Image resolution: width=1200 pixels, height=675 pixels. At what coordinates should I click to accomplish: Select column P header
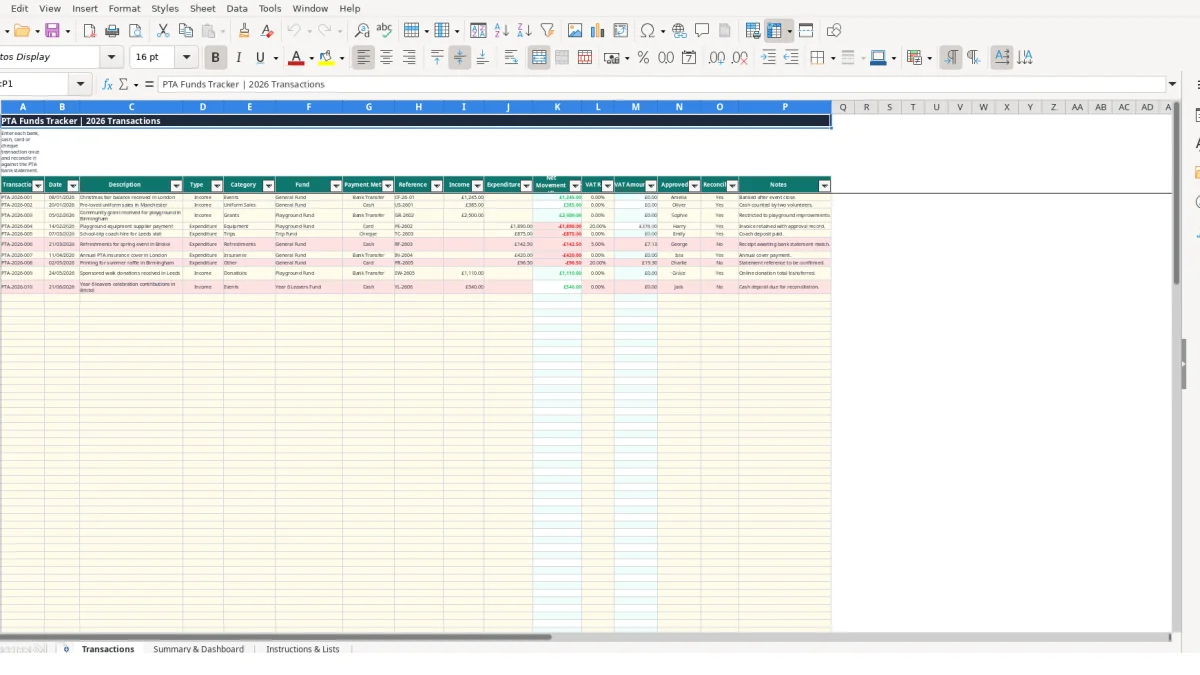pyautogui.click(x=785, y=107)
